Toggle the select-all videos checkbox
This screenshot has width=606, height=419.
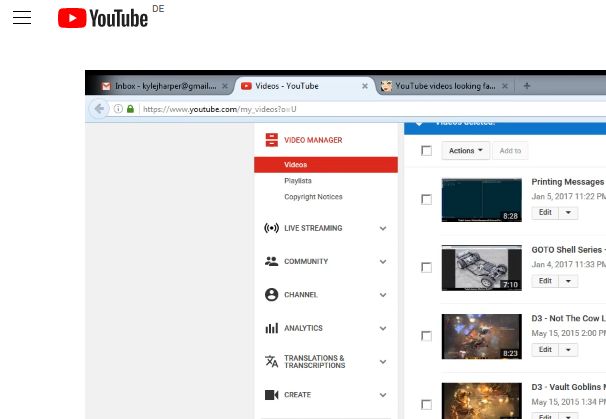tap(426, 151)
